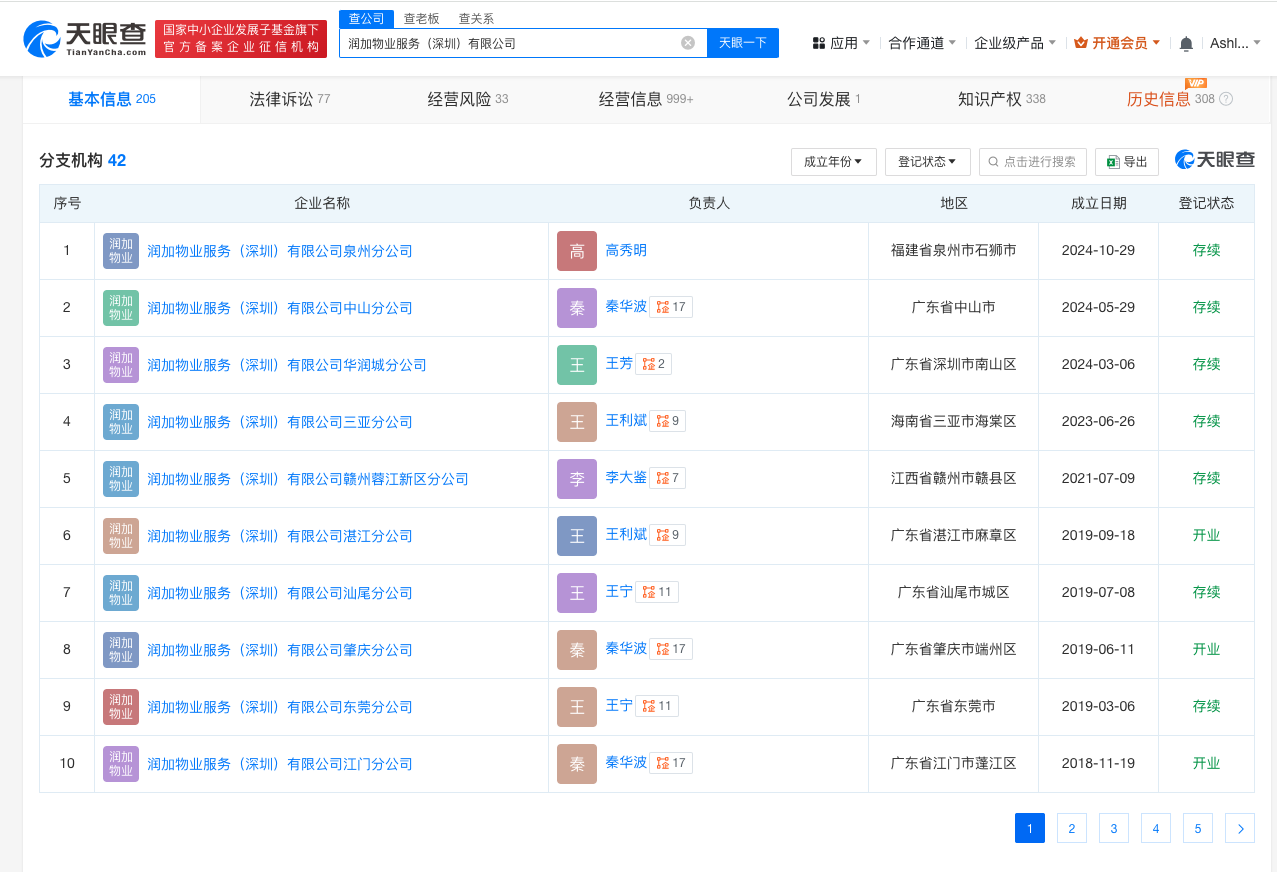Go to page 2
This screenshot has height=872, width=1277.
[x=1071, y=828]
